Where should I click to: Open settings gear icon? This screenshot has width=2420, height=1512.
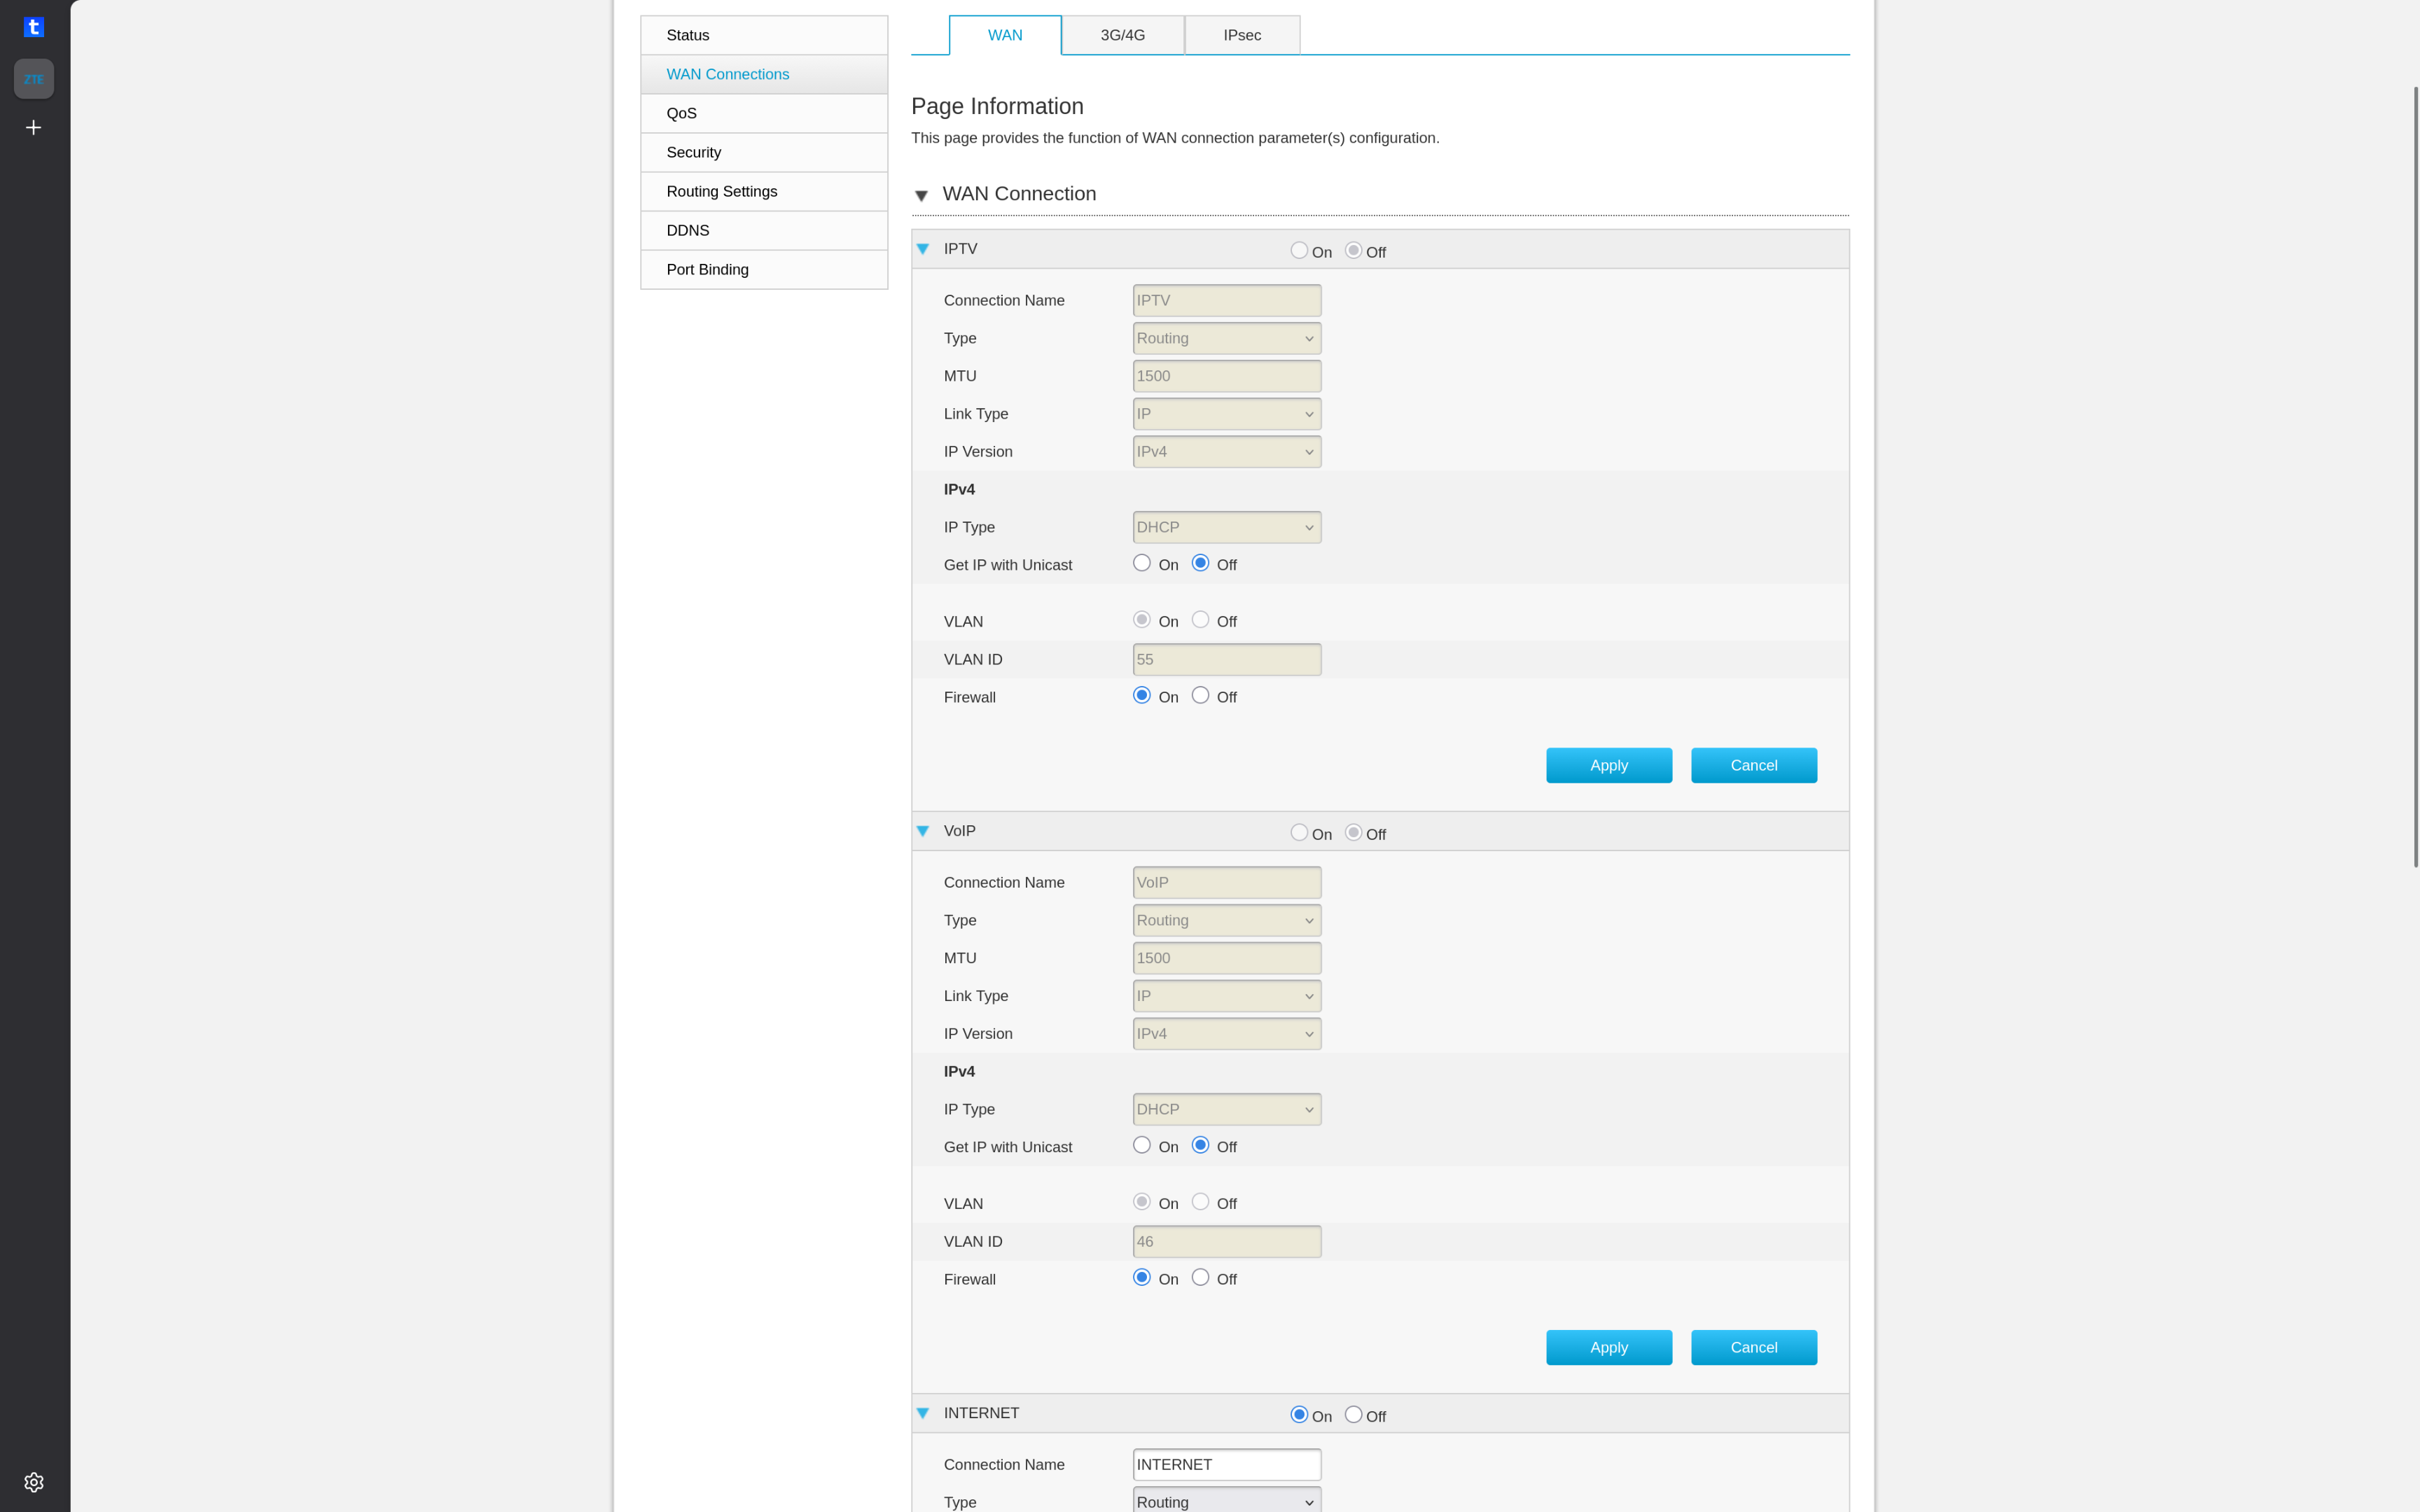point(34,1482)
